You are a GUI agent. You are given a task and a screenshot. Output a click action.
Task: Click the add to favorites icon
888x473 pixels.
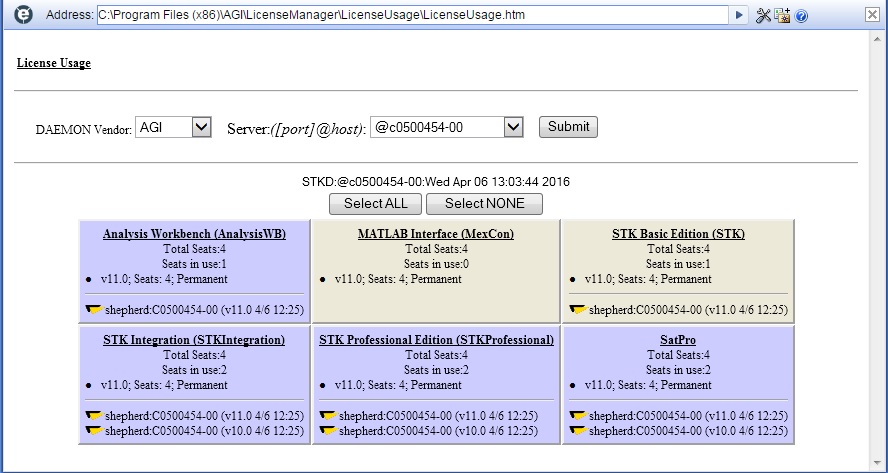point(783,15)
